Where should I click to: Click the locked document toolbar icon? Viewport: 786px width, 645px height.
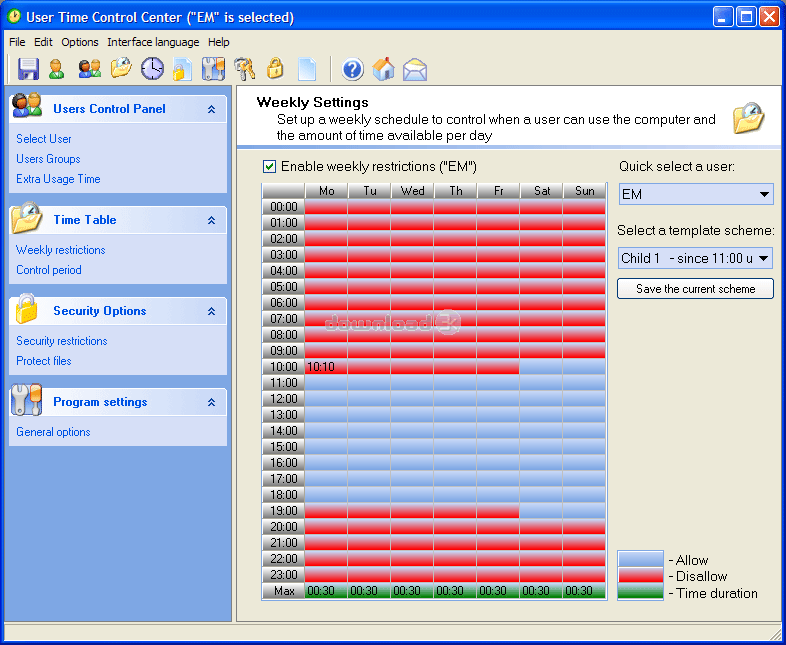coord(182,69)
